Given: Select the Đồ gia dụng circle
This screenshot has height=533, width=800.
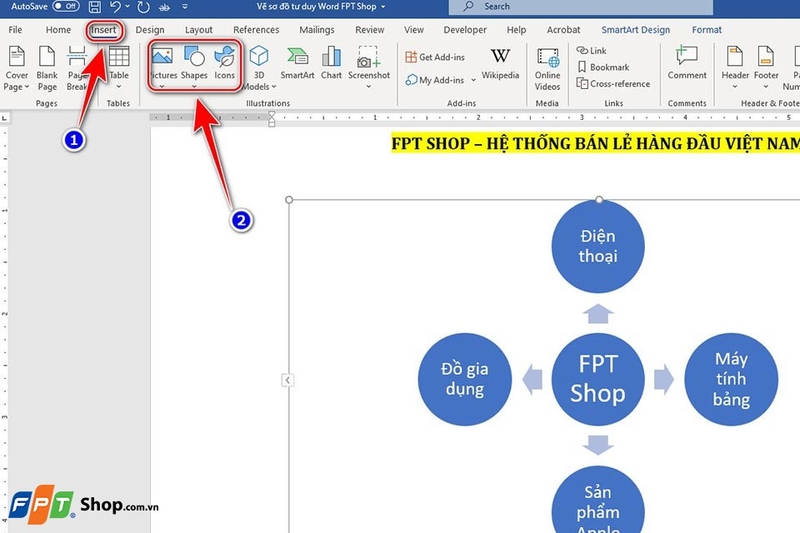Looking at the screenshot, I should point(465,379).
